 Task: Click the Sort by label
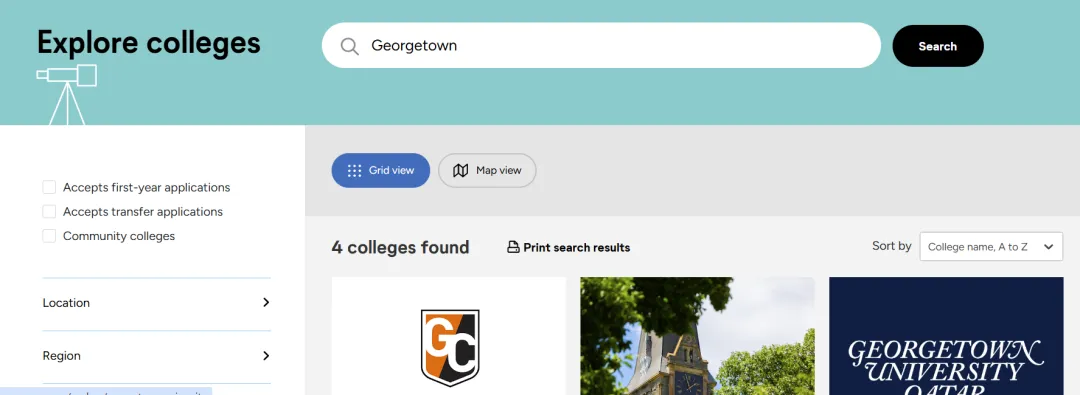(891, 246)
